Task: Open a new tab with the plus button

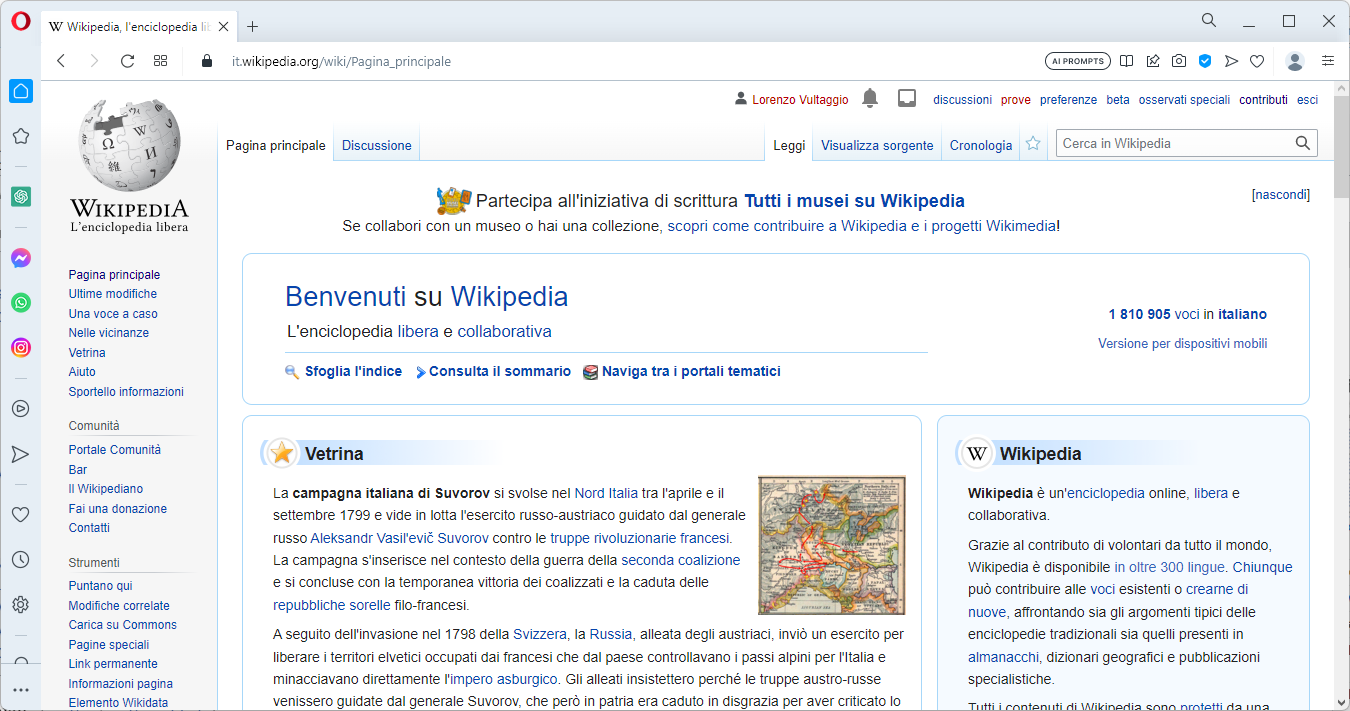Action: [x=252, y=27]
